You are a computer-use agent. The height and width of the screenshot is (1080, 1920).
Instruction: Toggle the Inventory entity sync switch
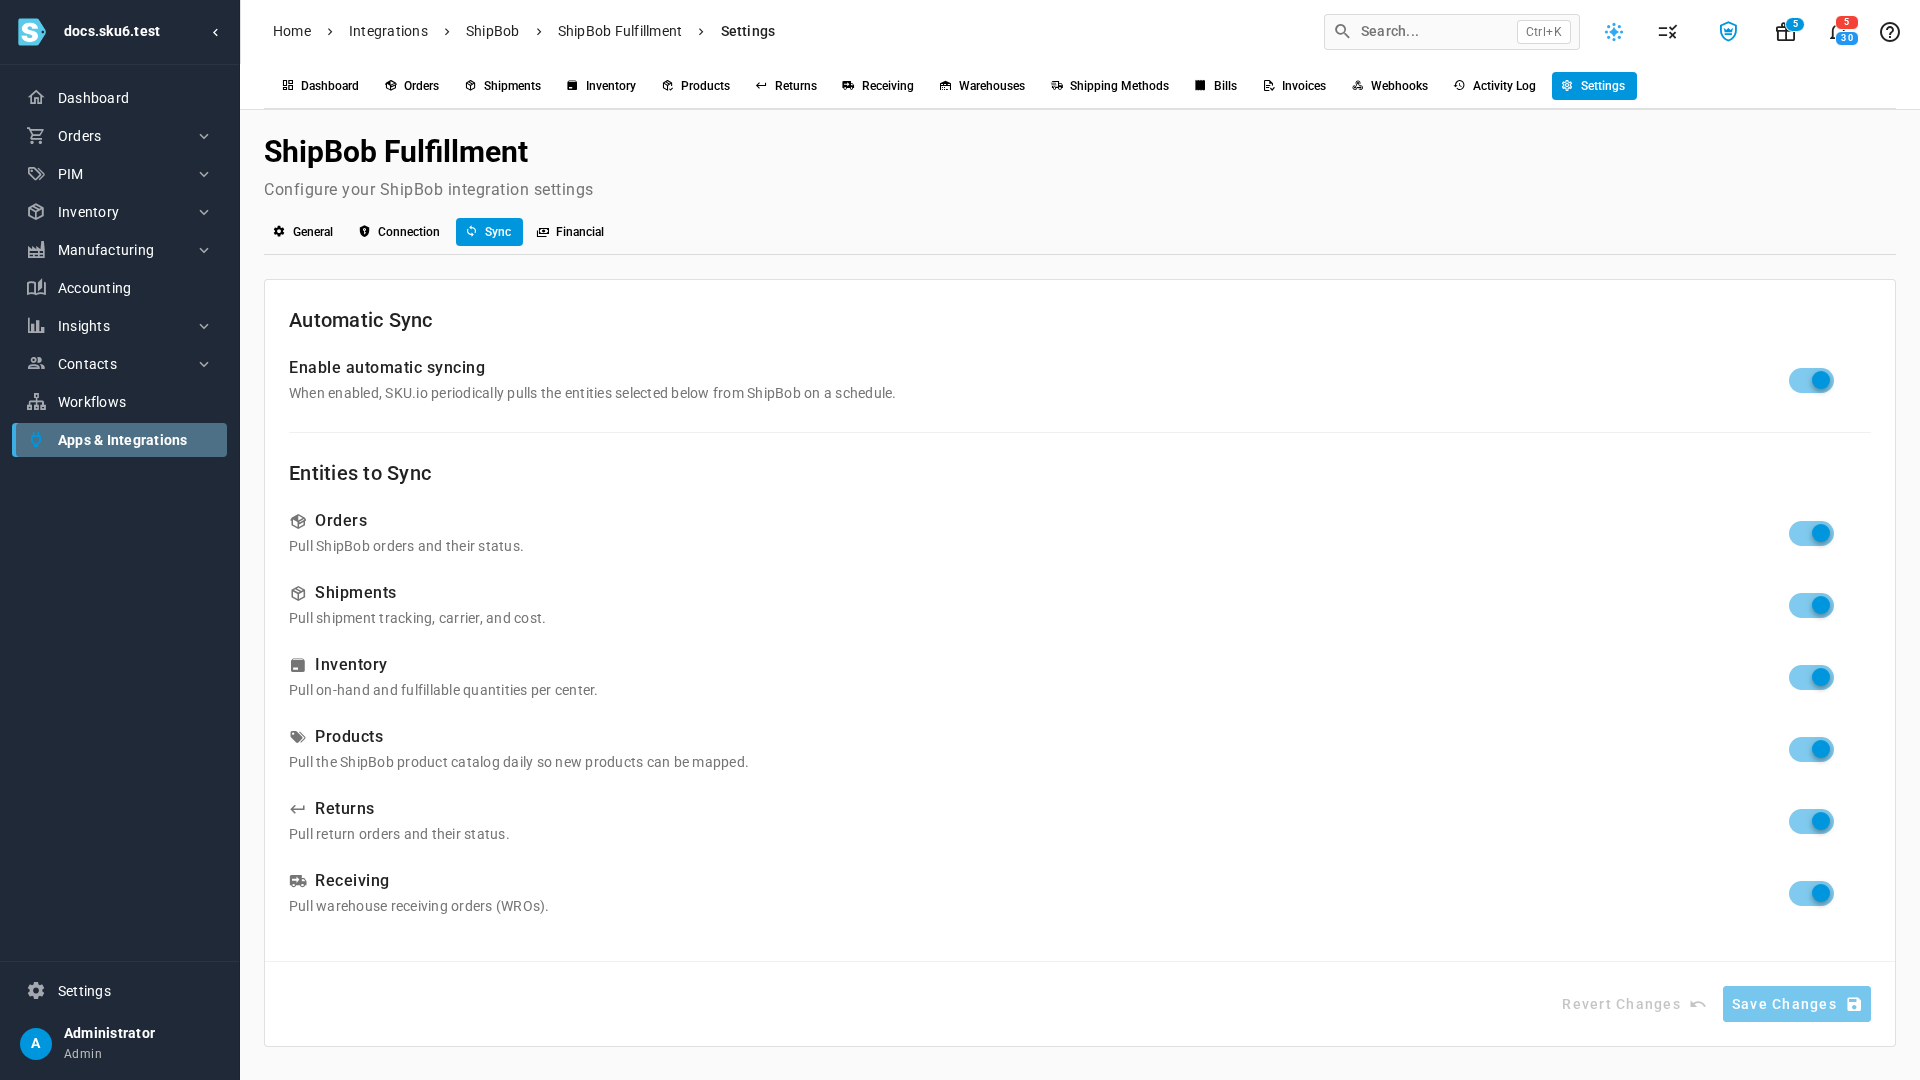click(1811, 678)
